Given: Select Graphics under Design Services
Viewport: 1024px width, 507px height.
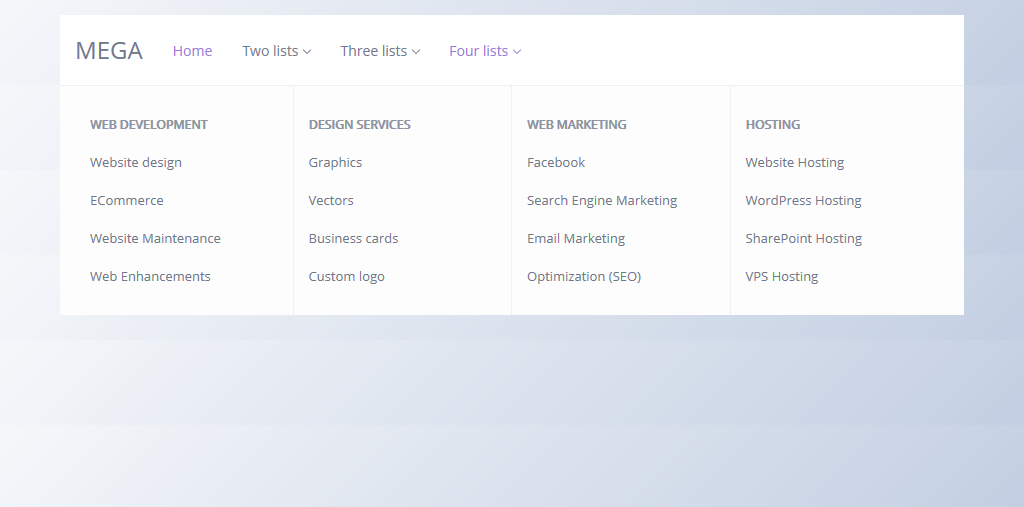Looking at the screenshot, I should 335,162.
